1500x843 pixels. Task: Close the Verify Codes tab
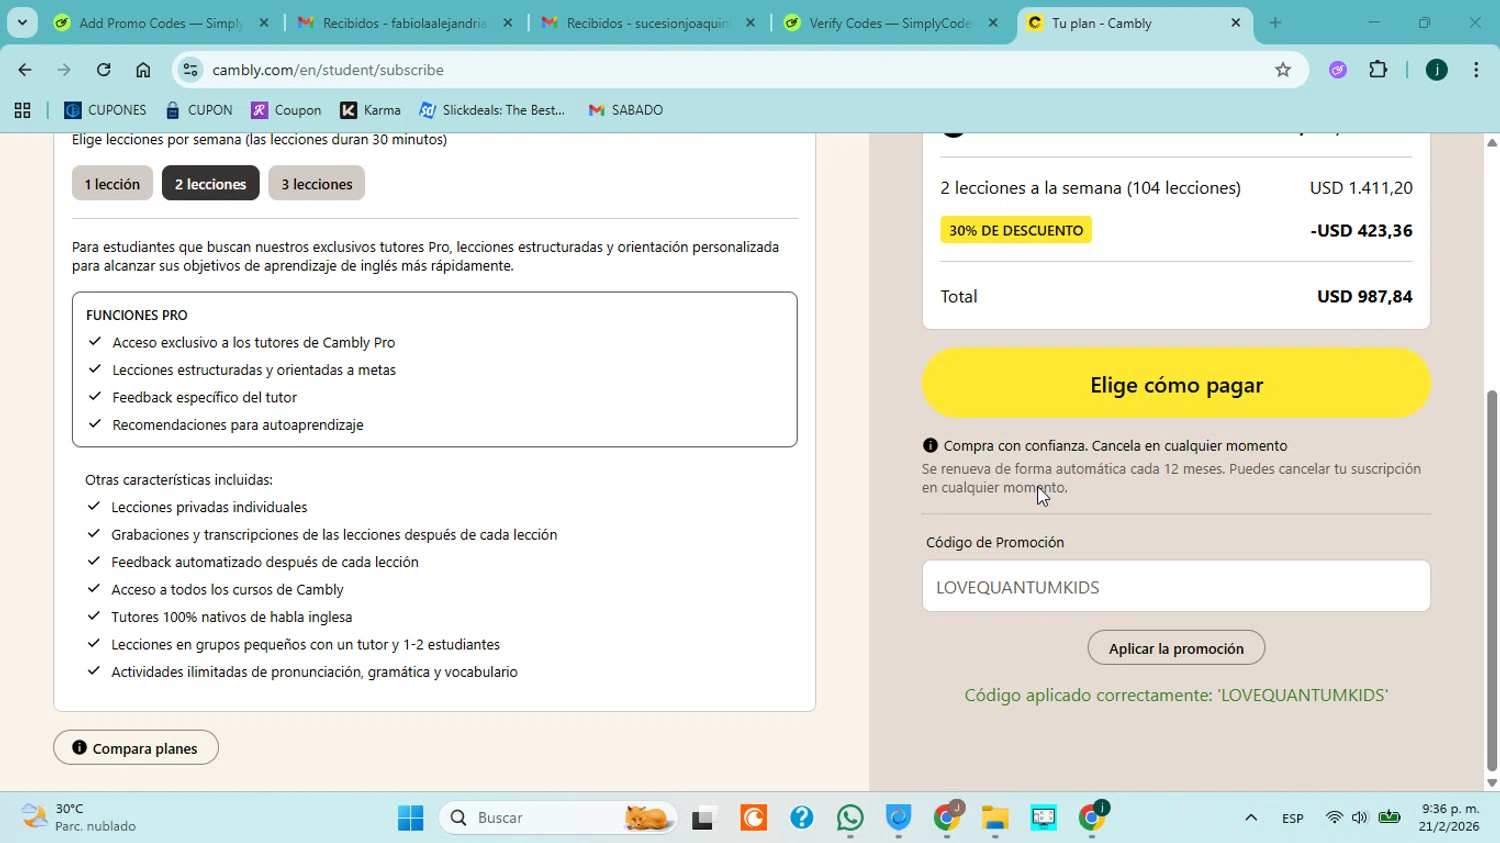tap(993, 22)
